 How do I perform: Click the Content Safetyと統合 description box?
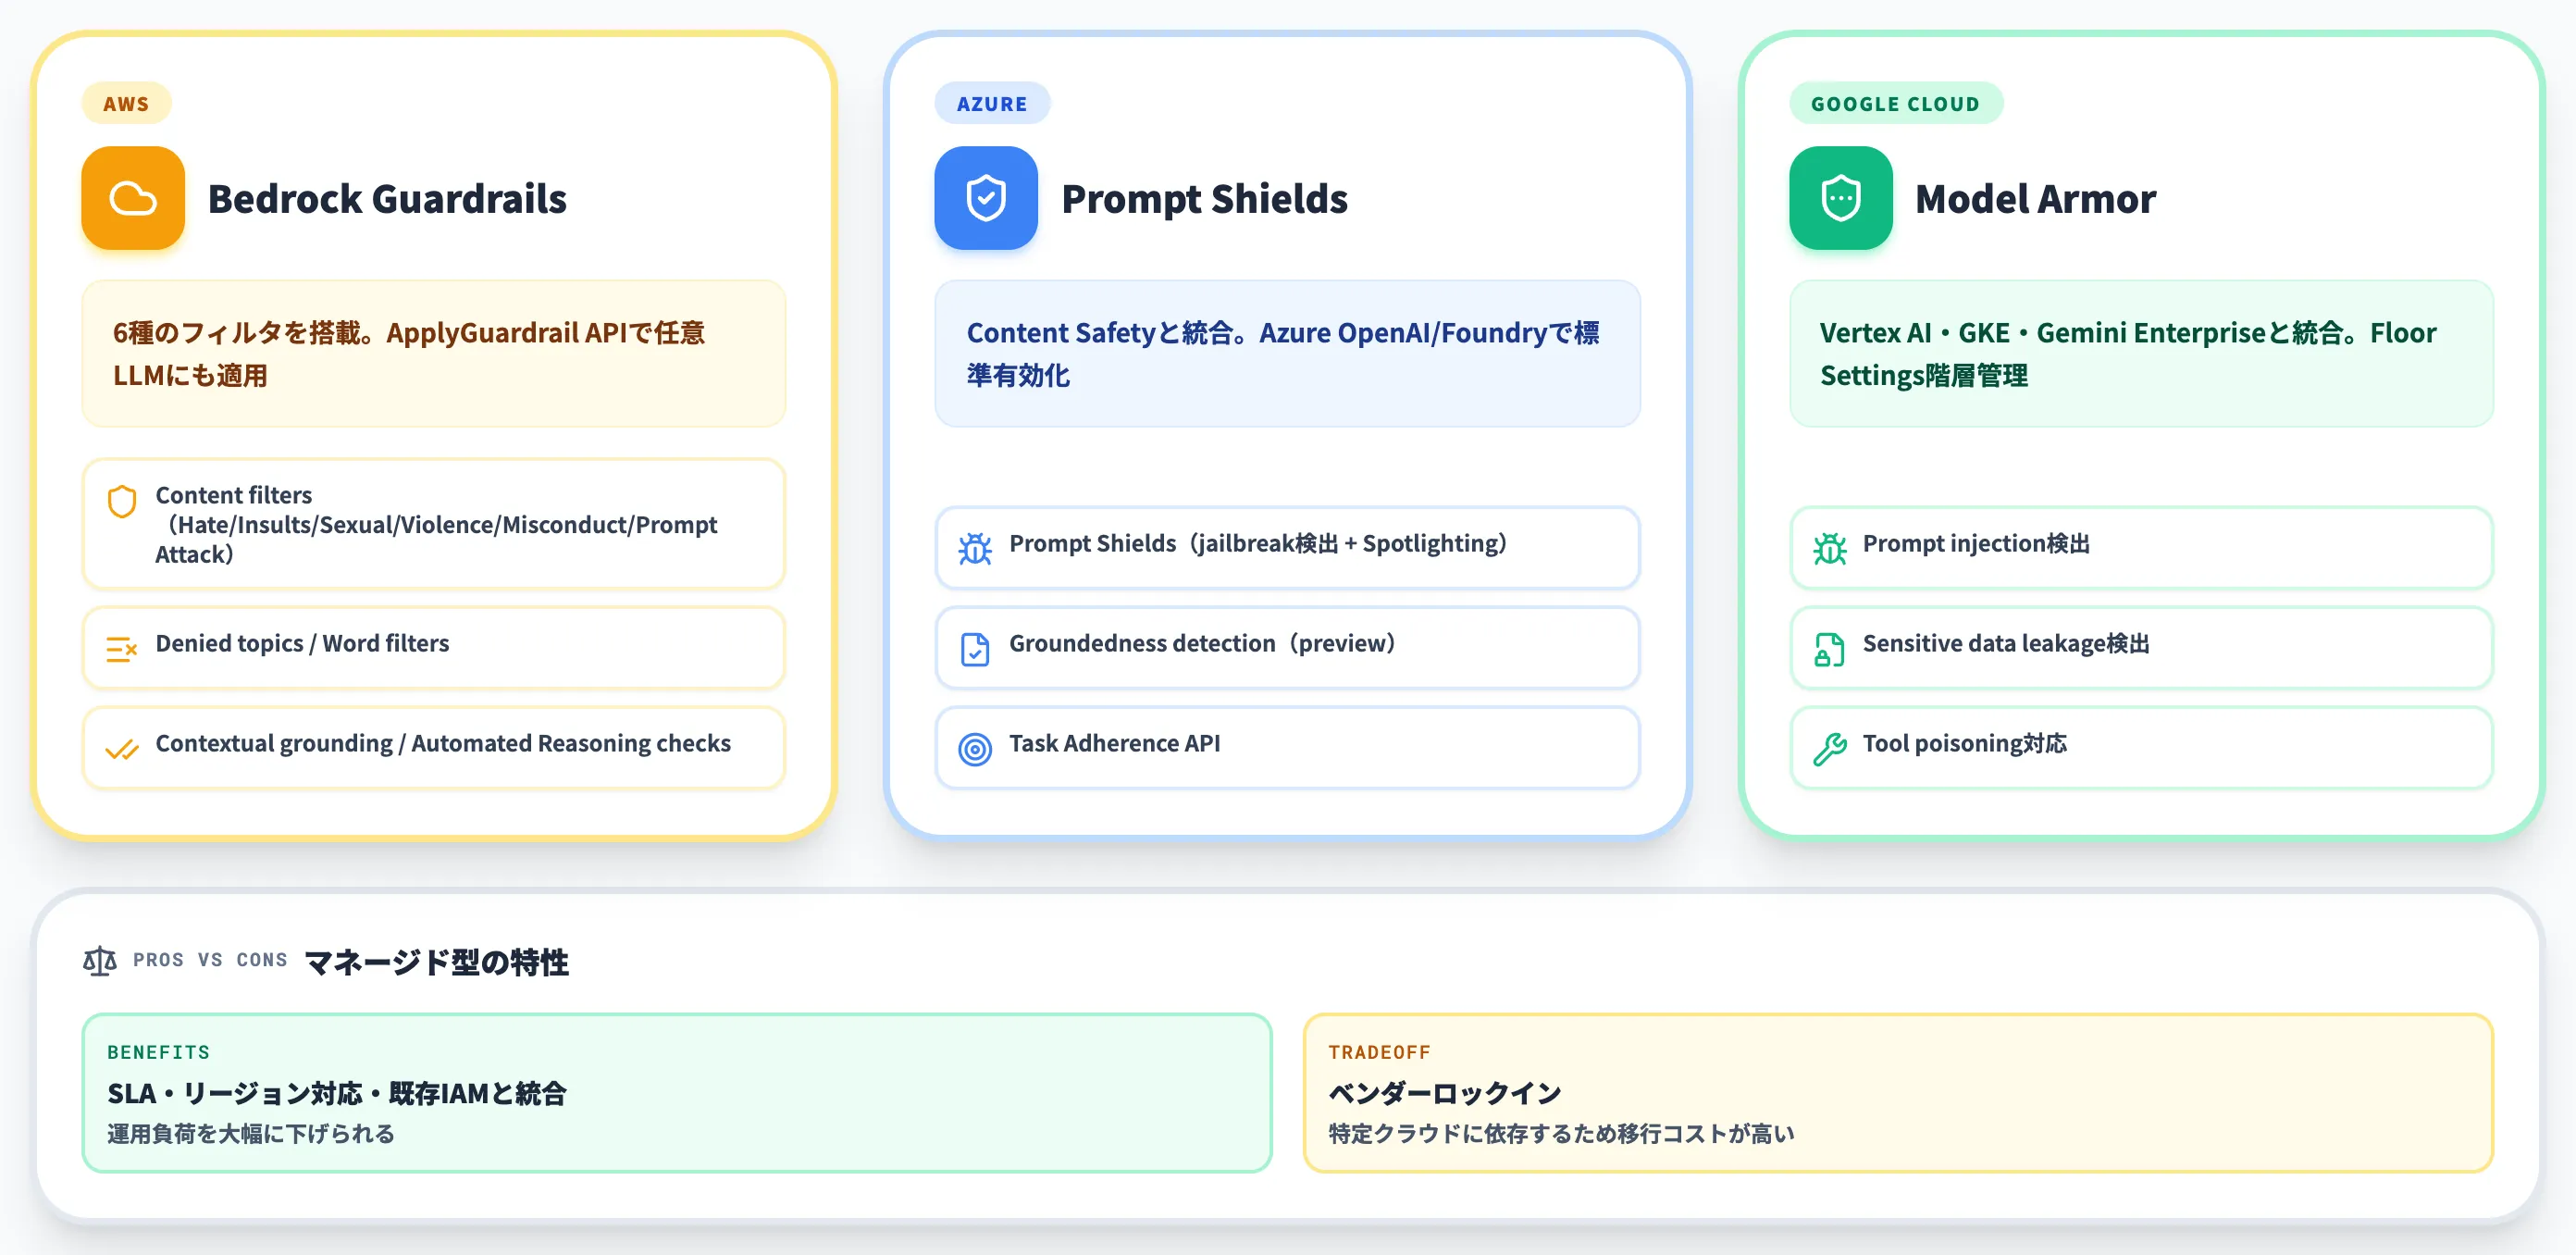pos(1287,354)
